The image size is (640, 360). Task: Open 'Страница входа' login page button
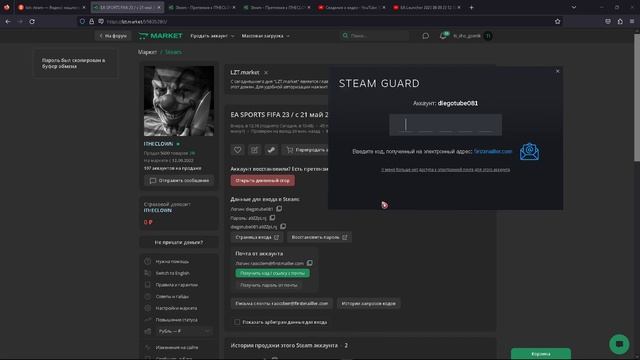tap(257, 237)
